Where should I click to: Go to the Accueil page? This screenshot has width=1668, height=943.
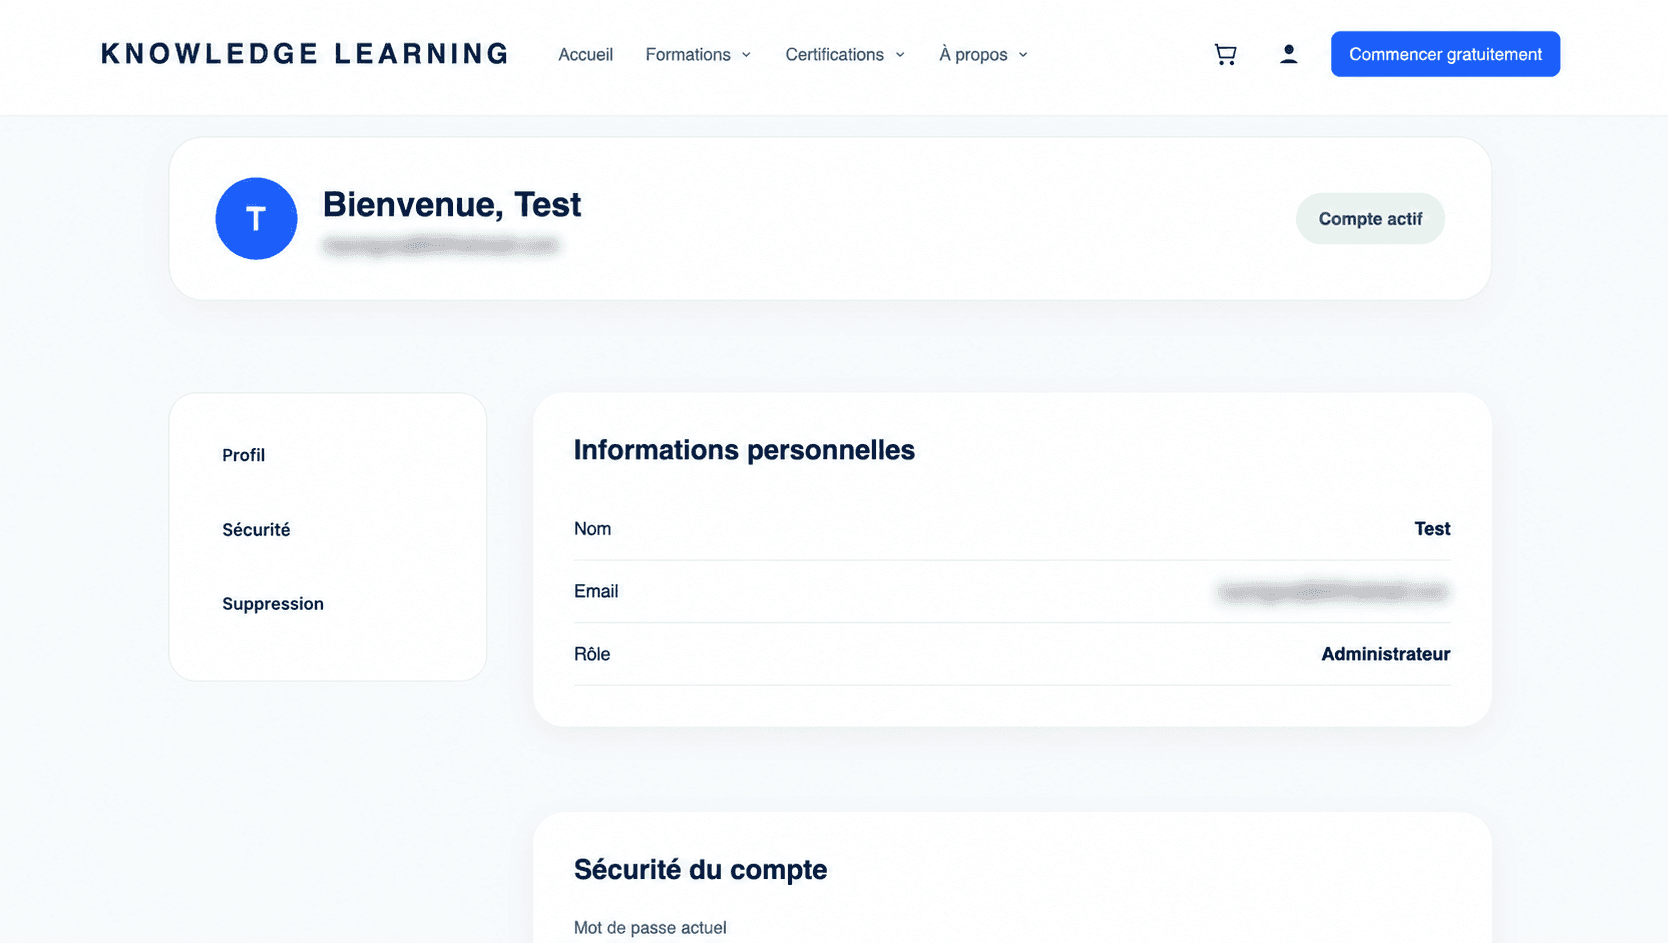point(585,54)
